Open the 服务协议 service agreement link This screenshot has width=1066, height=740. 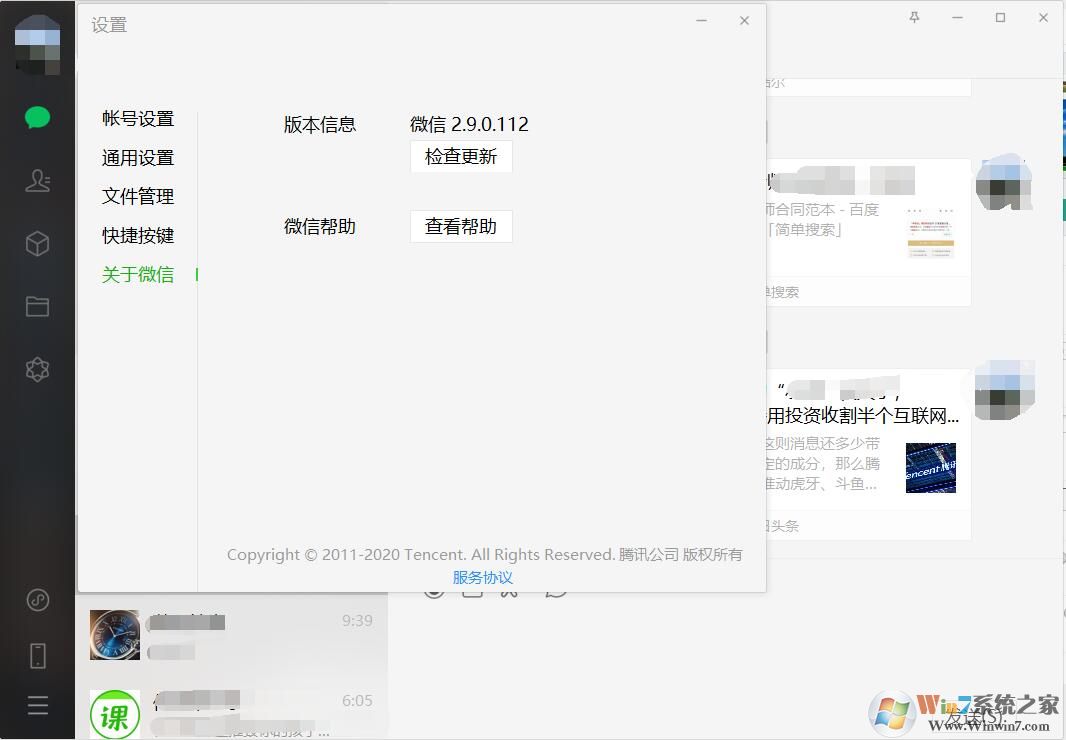coord(483,577)
